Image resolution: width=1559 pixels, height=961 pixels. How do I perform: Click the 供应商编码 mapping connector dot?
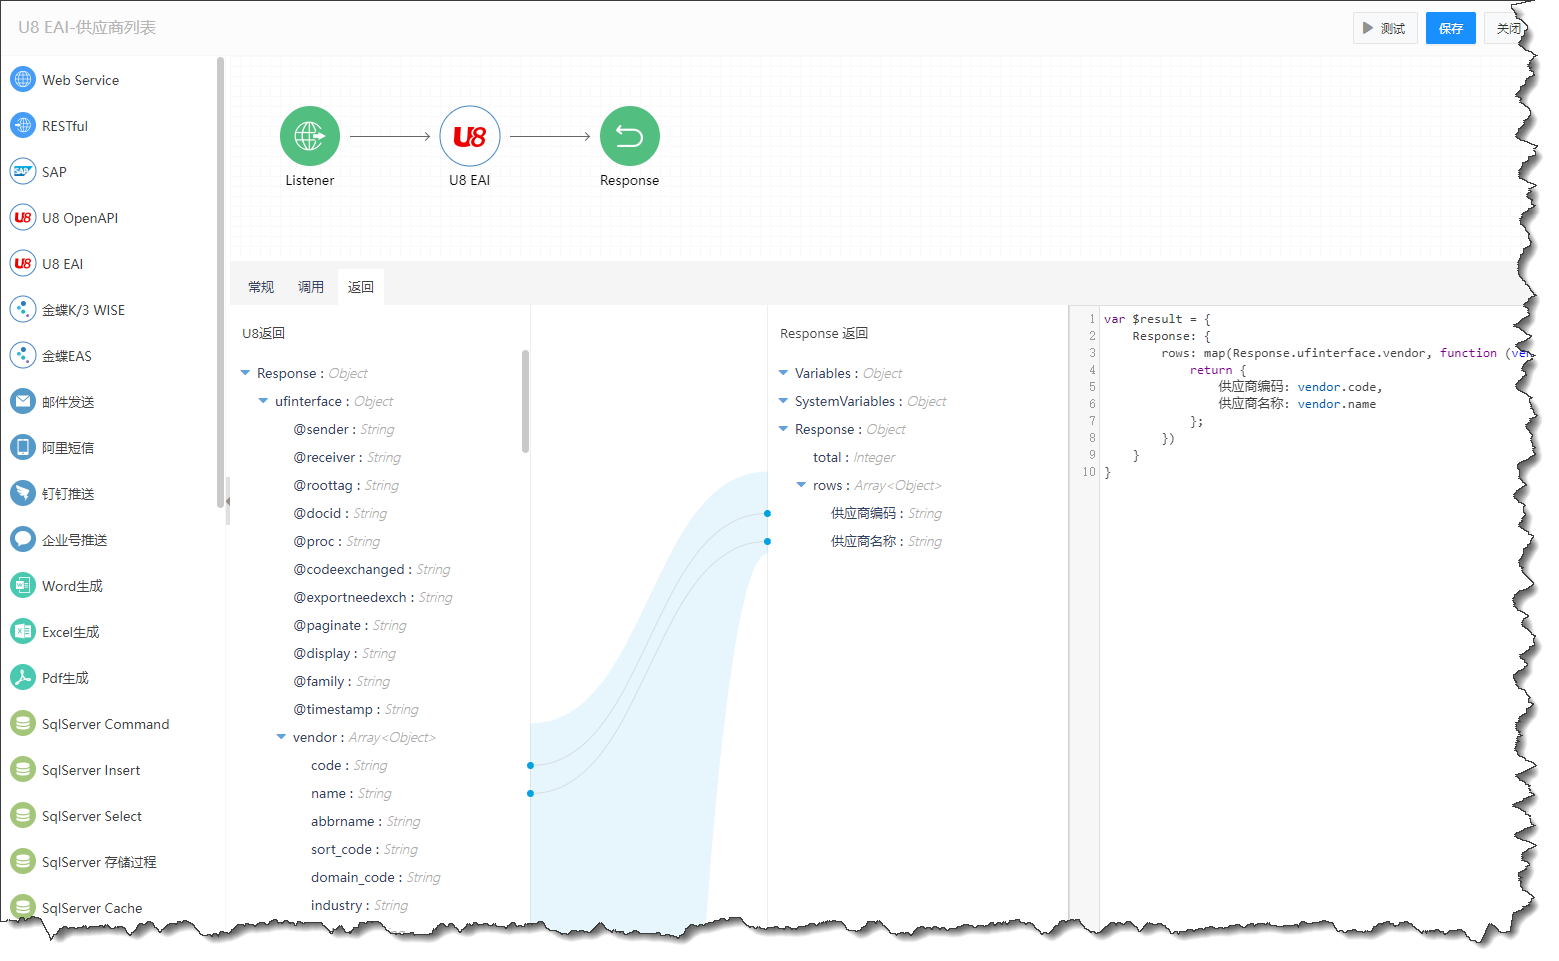pyautogui.click(x=767, y=513)
